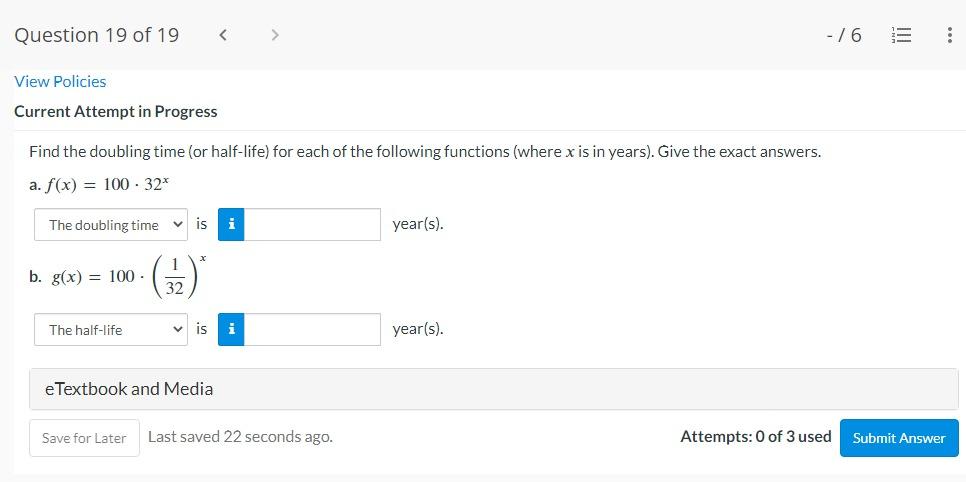Click the info icon for part a
This screenshot has height=482, width=966.
(231, 224)
